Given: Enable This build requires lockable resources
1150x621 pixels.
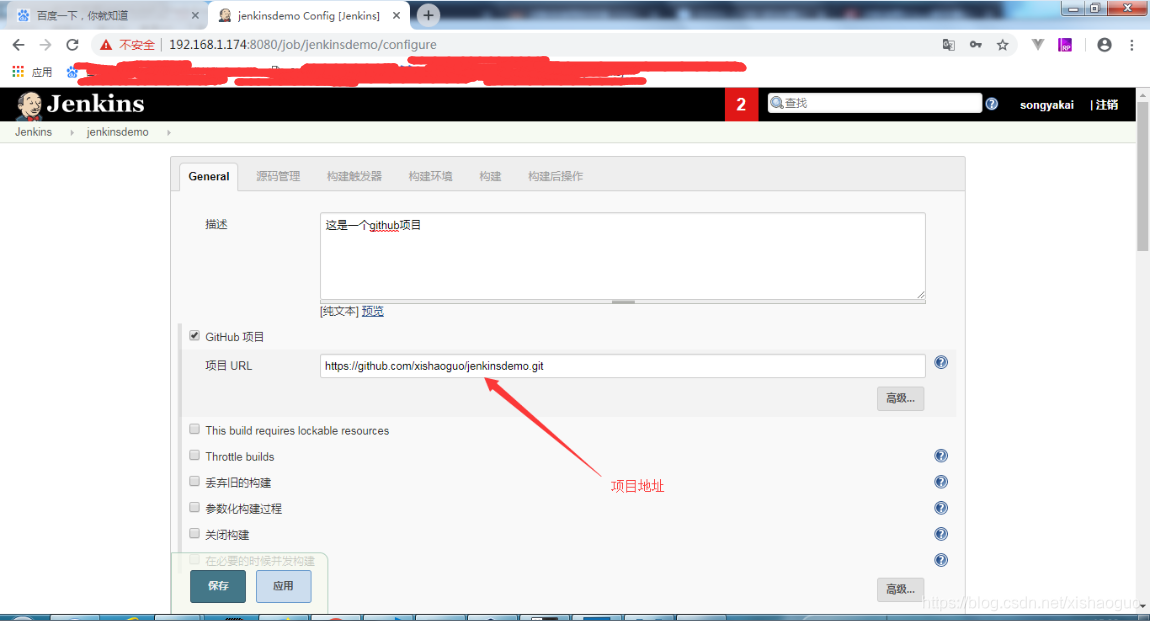Looking at the screenshot, I should [194, 429].
